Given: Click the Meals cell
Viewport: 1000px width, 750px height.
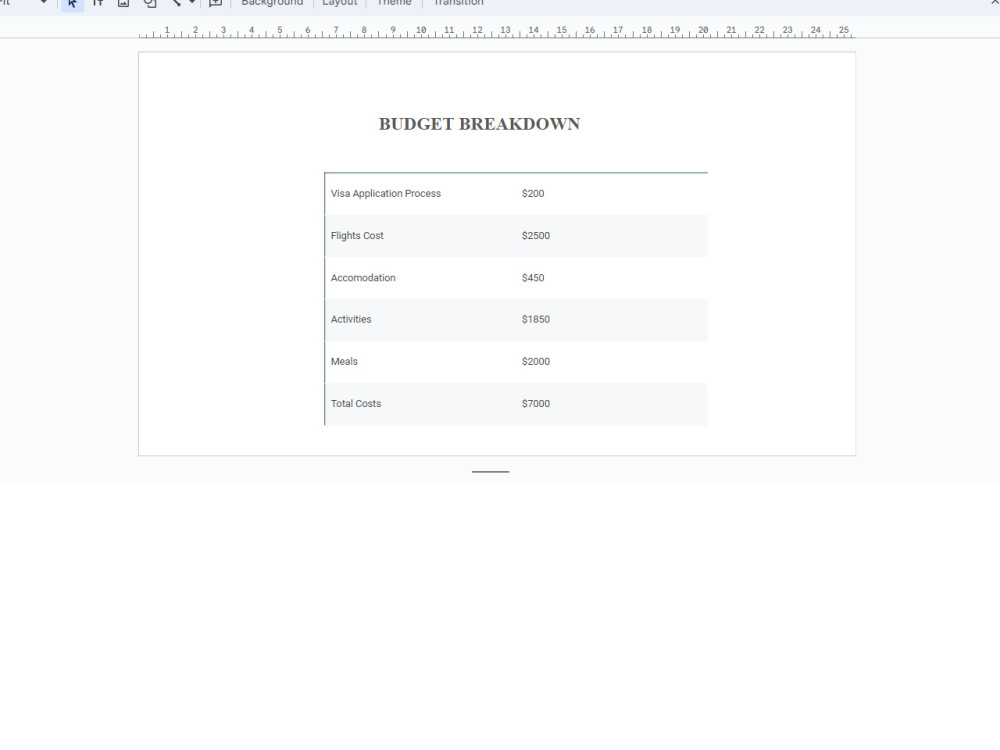Looking at the screenshot, I should [420, 362].
